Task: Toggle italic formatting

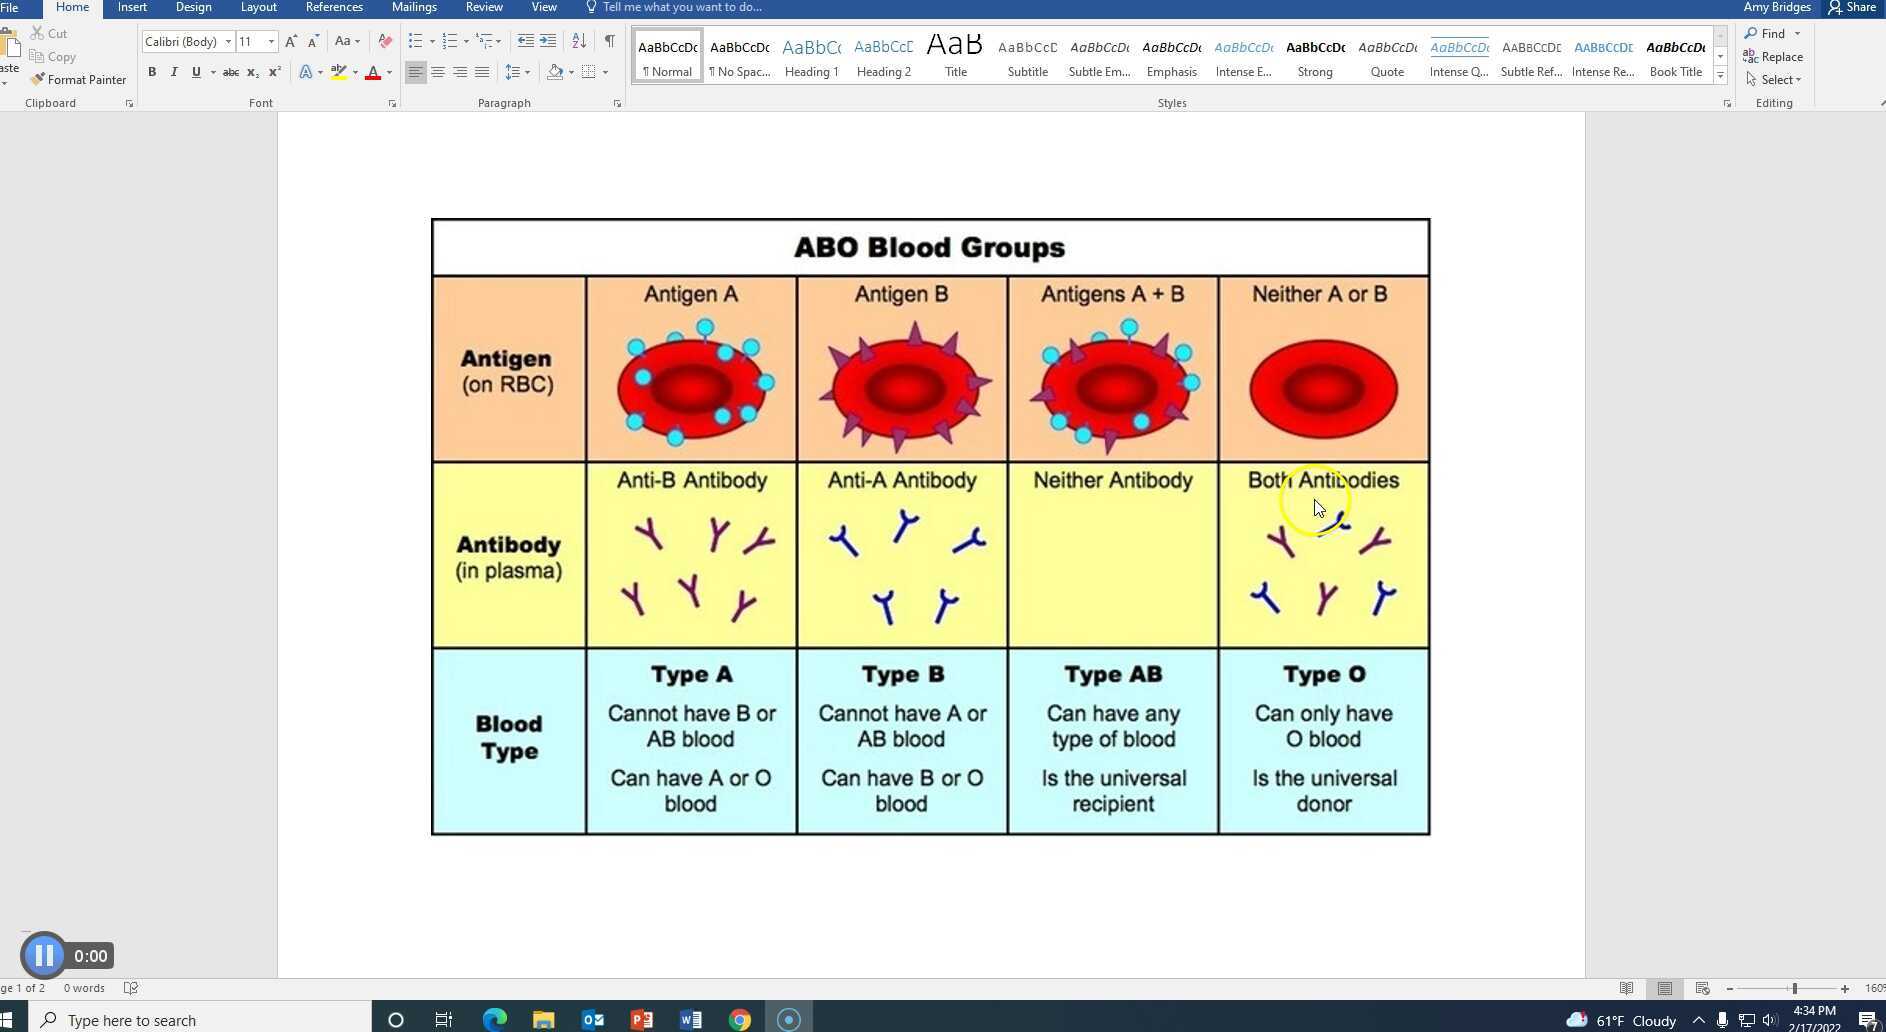Action: click(x=173, y=71)
